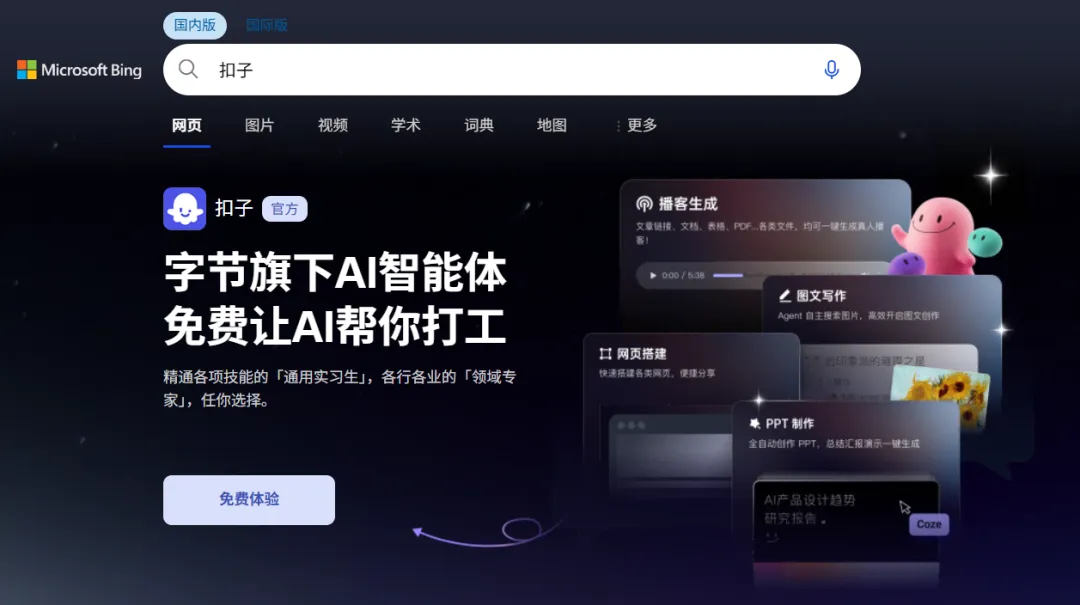Start voice search with microphone icon
The height and width of the screenshot is (605, 1080).
[831, 70]
